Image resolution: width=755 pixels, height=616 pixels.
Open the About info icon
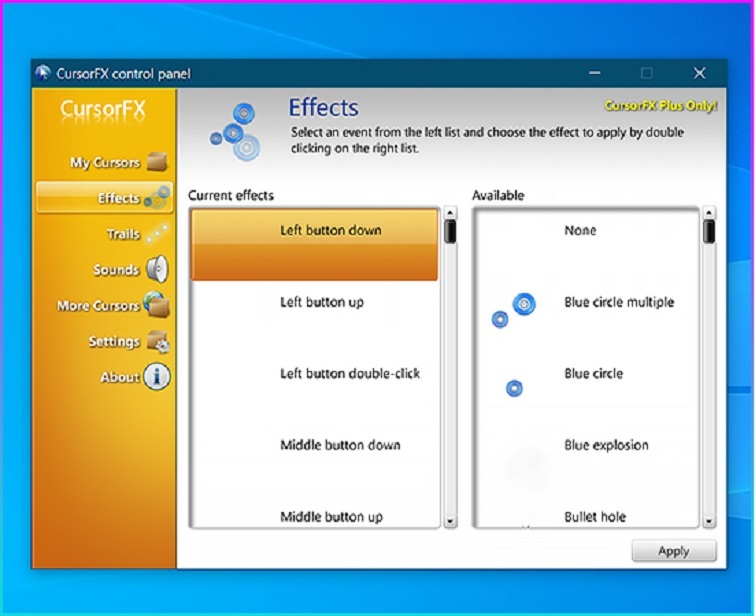pyautogui.click(x=157, y=377)
